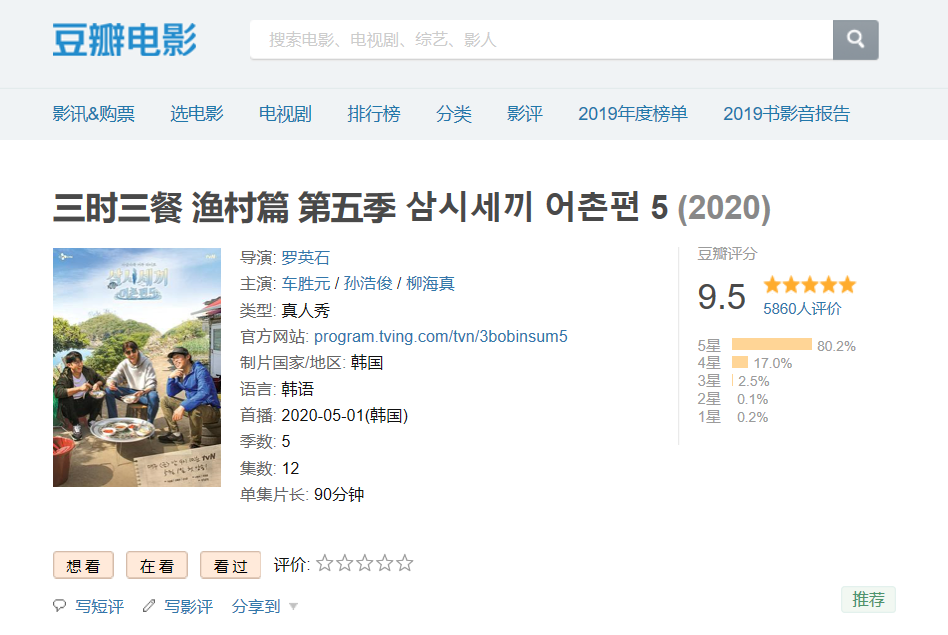Open director 罗英石 link
Viewport: 948px width, 635px height.
pos(305,257)
